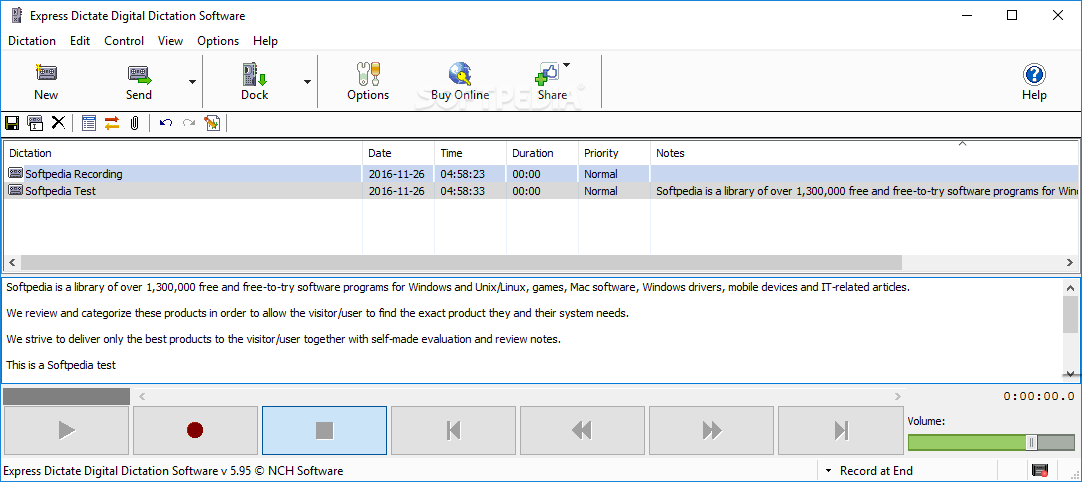Click Go to Start button
Screen dimensions: 1082x482
click(x=453, y=430)
